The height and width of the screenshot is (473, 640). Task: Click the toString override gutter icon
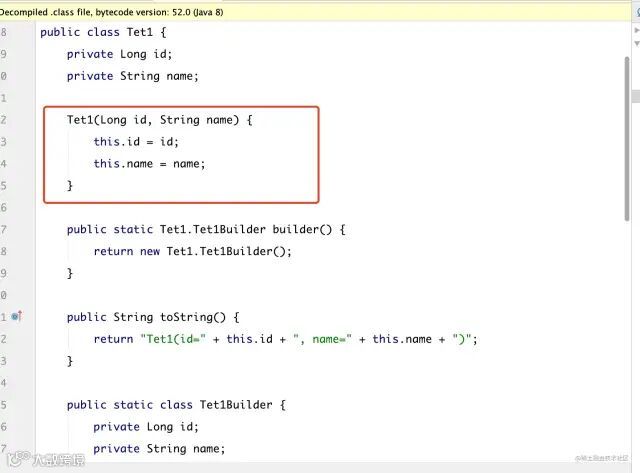17,316
